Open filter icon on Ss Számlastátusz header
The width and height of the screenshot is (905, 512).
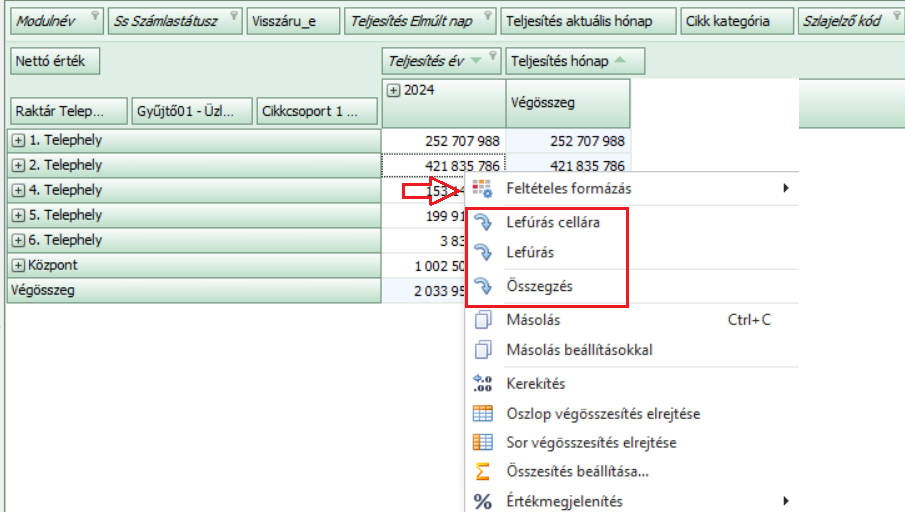233,16
